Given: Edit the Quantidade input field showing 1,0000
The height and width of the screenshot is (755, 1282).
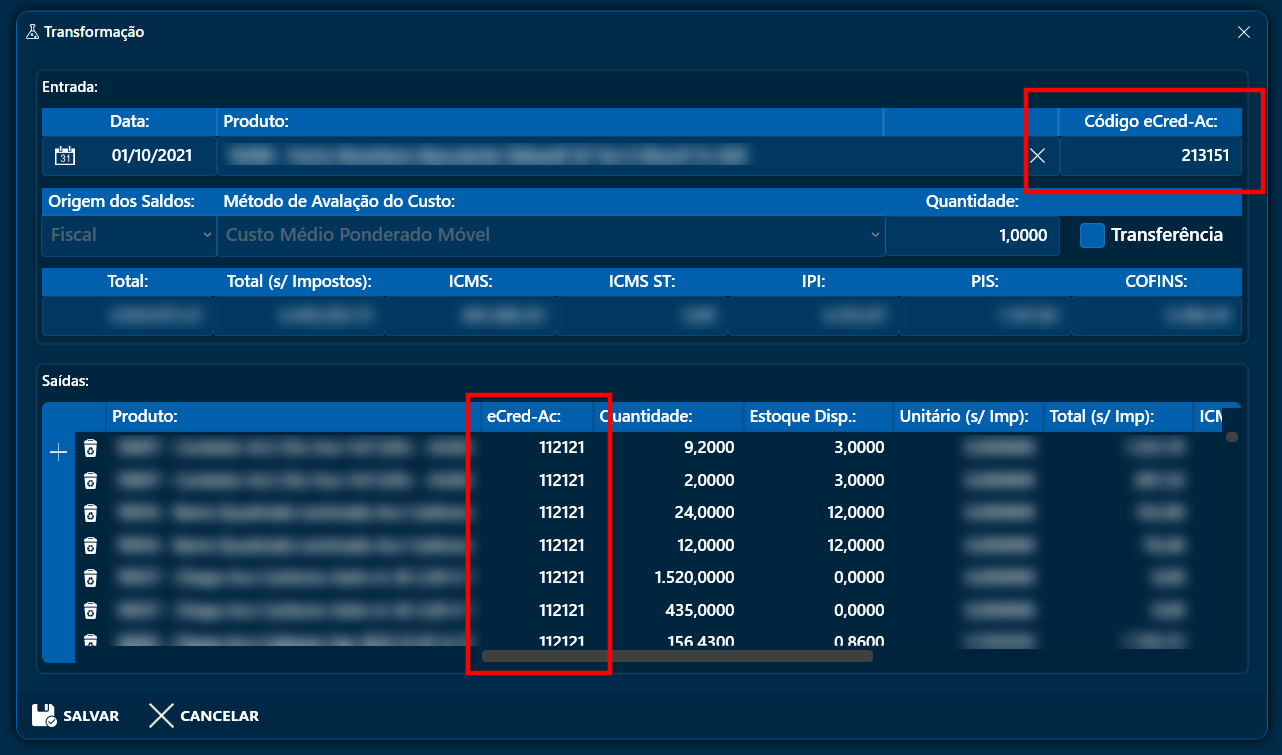Looking at the screenshot, I should tap(970, 236).
